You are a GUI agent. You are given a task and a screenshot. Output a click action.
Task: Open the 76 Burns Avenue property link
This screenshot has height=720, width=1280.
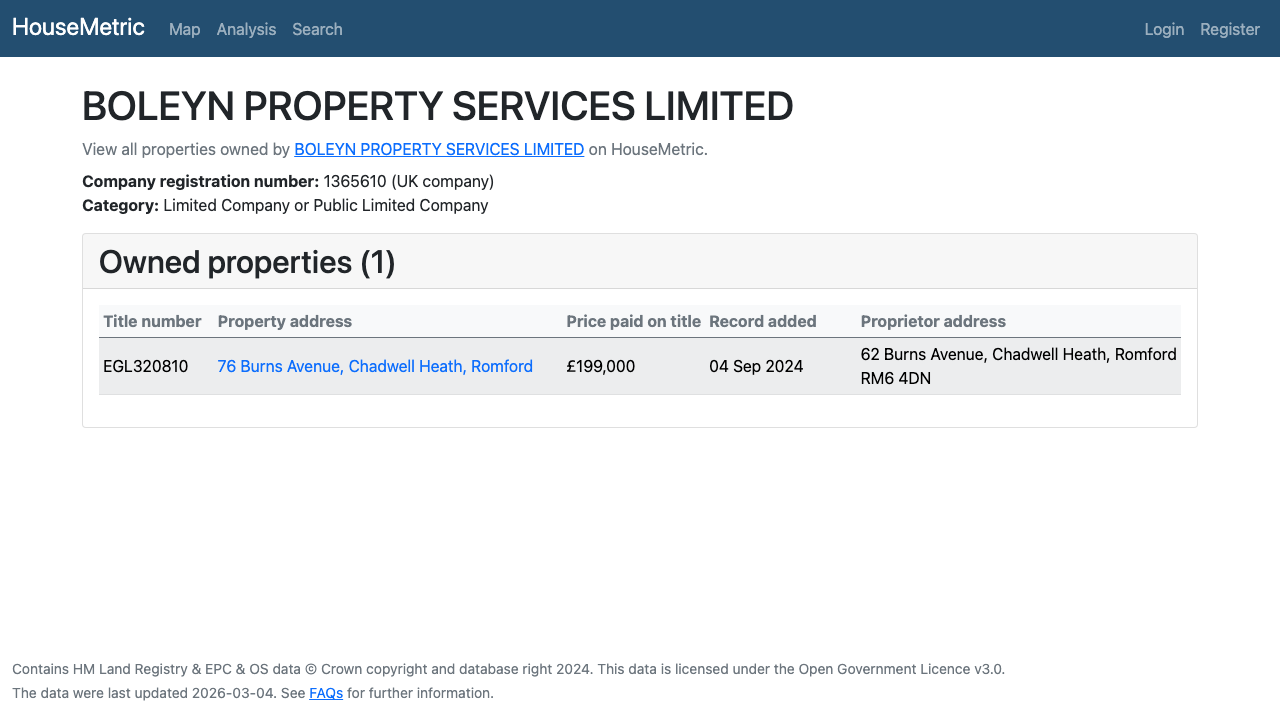375,366
